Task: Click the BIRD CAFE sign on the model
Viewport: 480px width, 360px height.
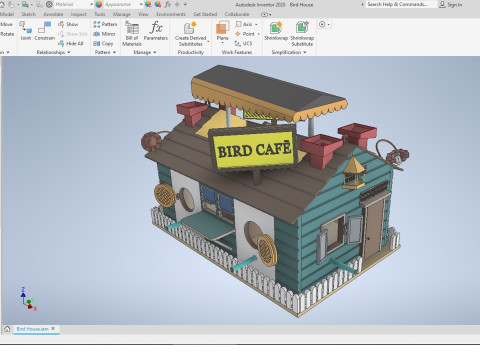Action: click(253, 149)
